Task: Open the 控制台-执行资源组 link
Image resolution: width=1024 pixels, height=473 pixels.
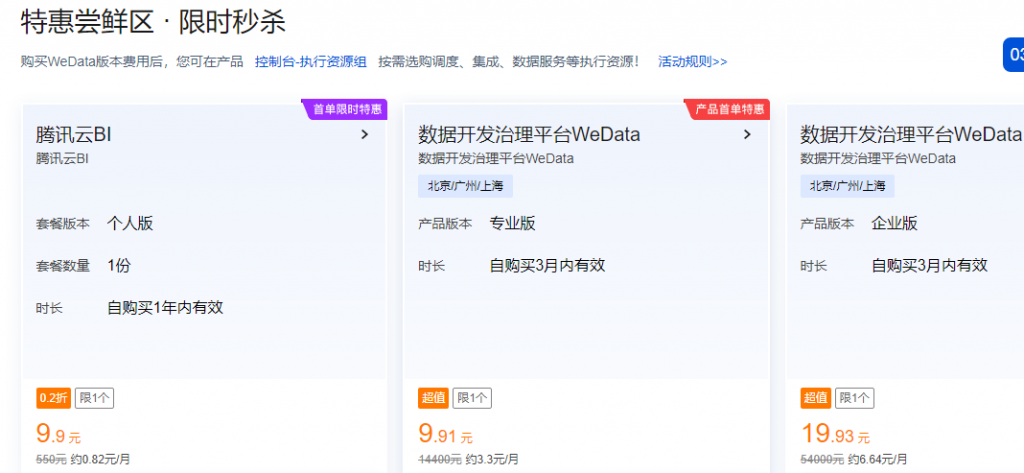Action: pyautogui.click(x=311, y=62)
